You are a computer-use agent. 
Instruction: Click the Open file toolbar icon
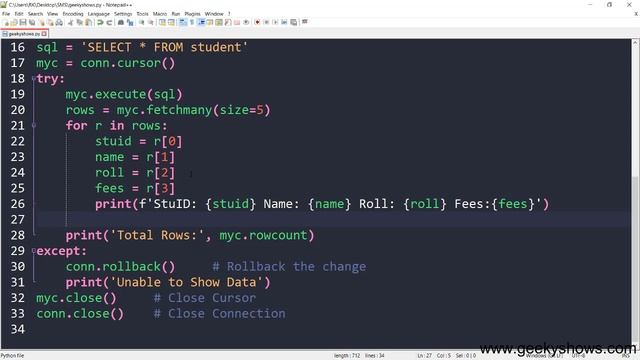[x=14, y=22]
